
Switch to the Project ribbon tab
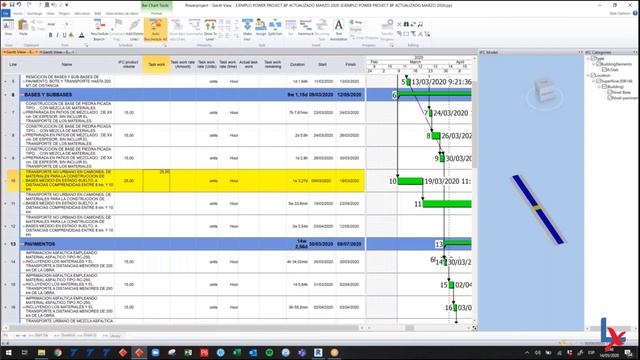pos(64,13)
